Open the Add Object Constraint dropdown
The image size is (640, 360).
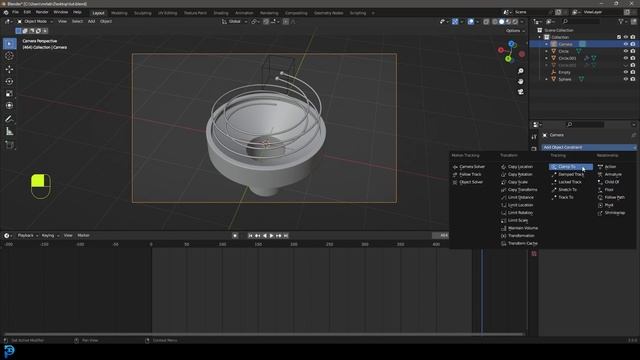(x=589, y=147)
